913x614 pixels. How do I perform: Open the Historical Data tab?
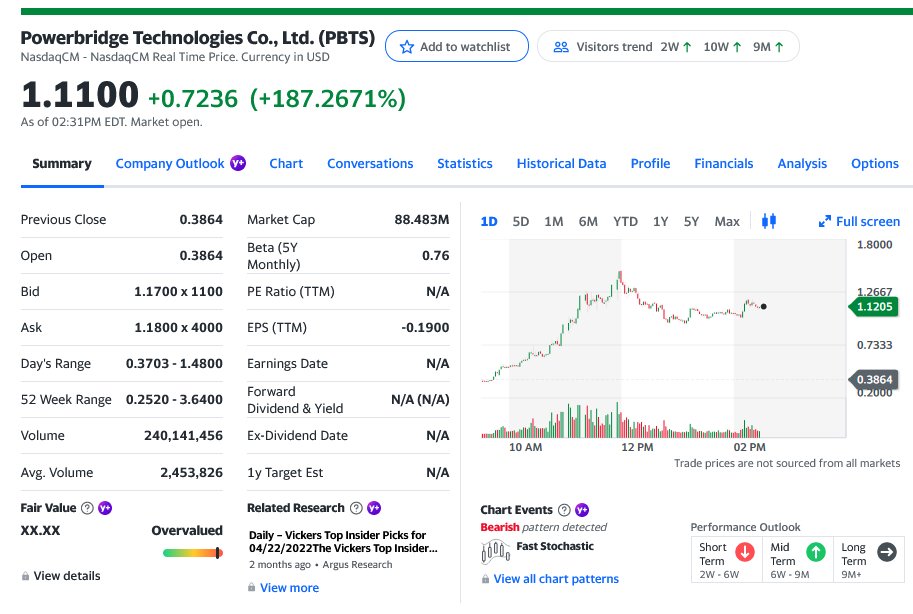coord(561,164)
